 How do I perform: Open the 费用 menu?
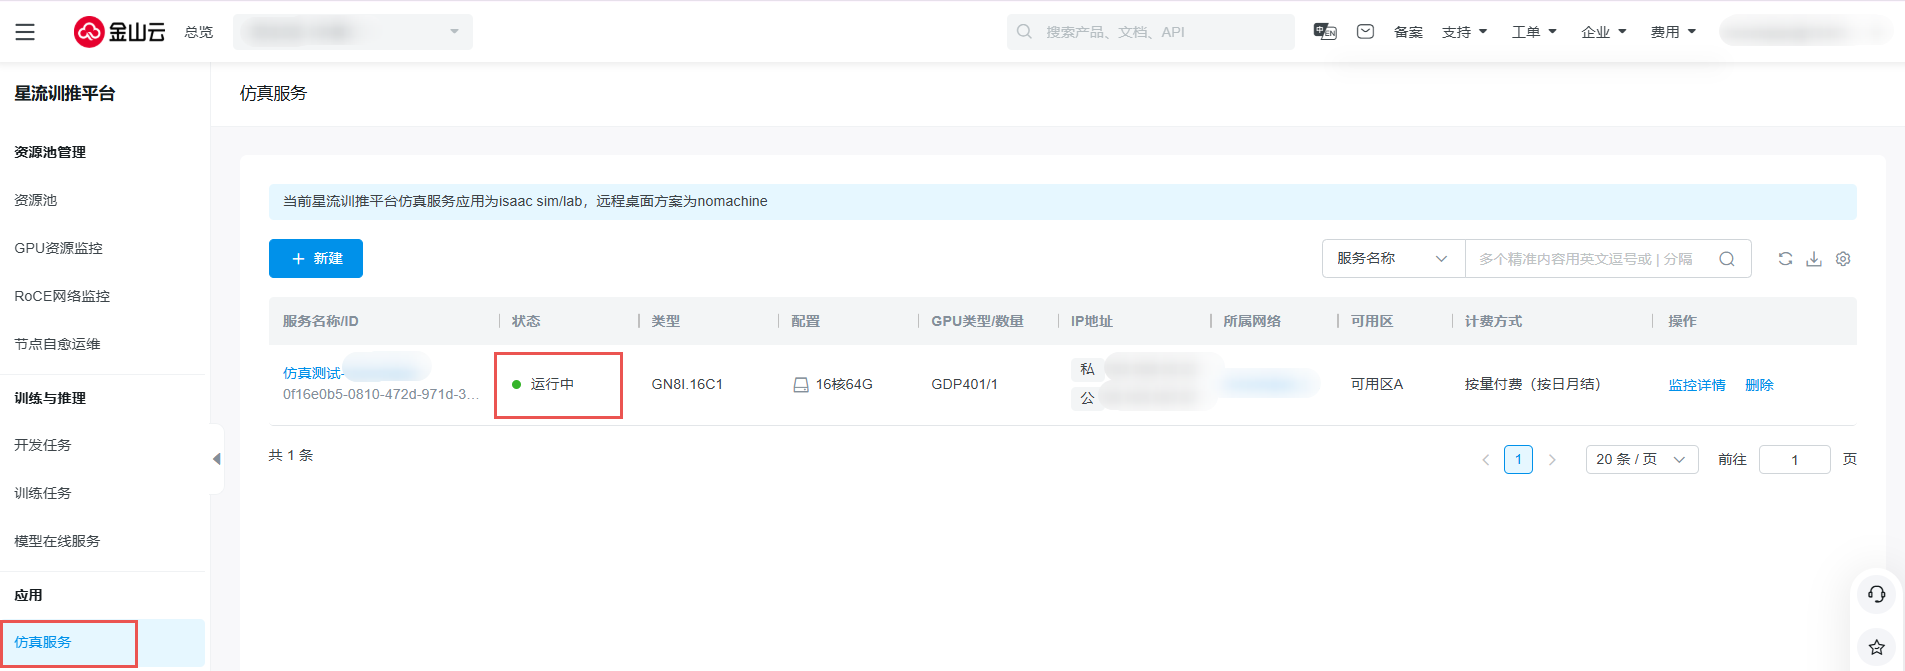[1673, 32]
